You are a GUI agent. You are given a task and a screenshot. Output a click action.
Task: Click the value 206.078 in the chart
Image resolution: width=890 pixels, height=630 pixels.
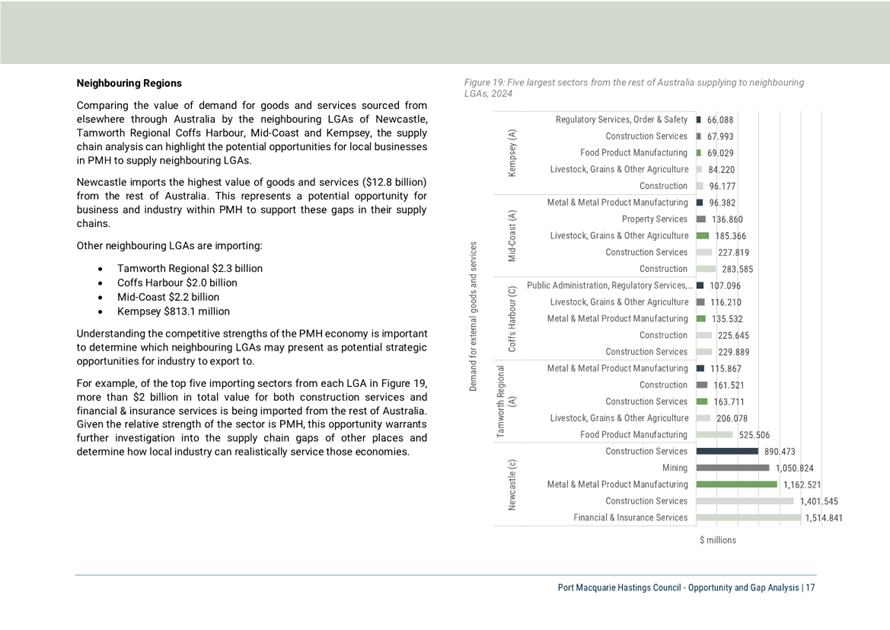tap(732, 418)
